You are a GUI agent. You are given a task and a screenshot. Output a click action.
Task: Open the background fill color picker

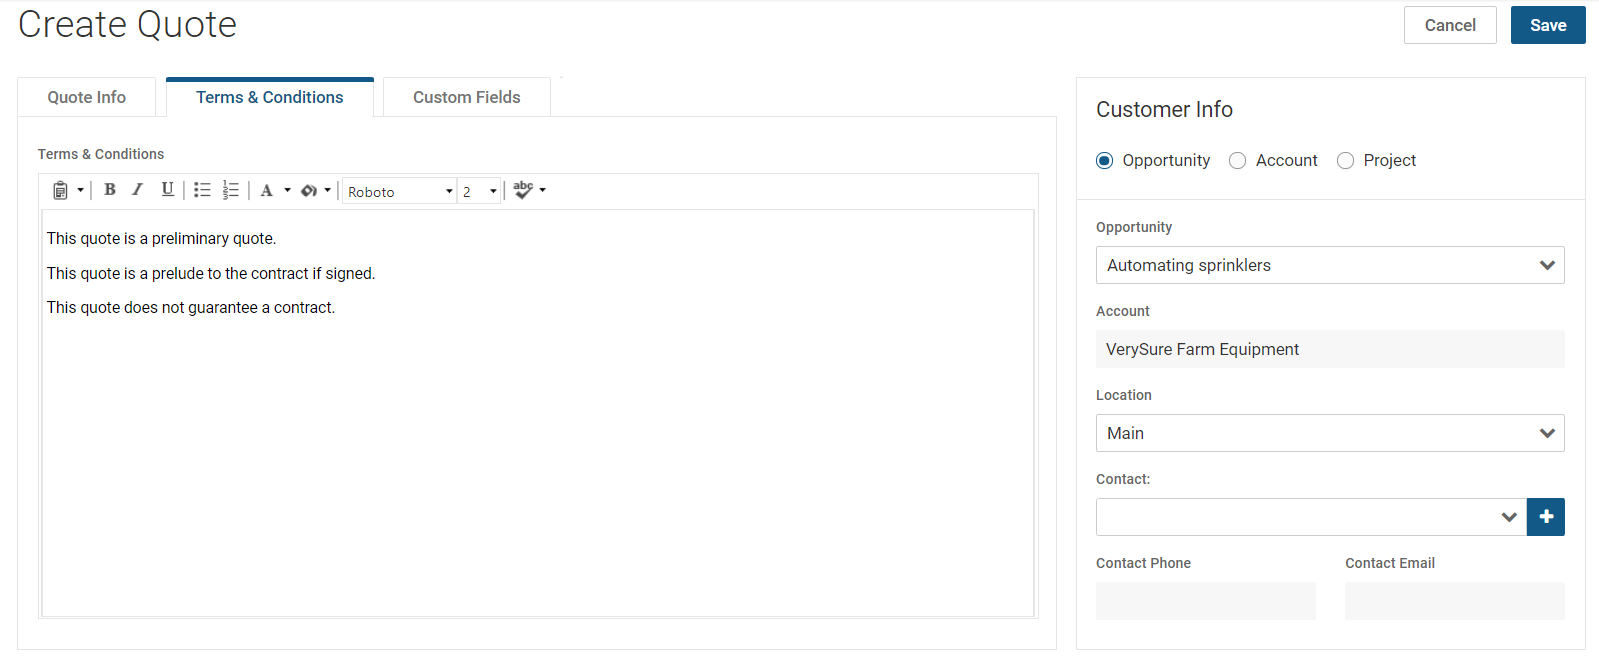point(309,190)
